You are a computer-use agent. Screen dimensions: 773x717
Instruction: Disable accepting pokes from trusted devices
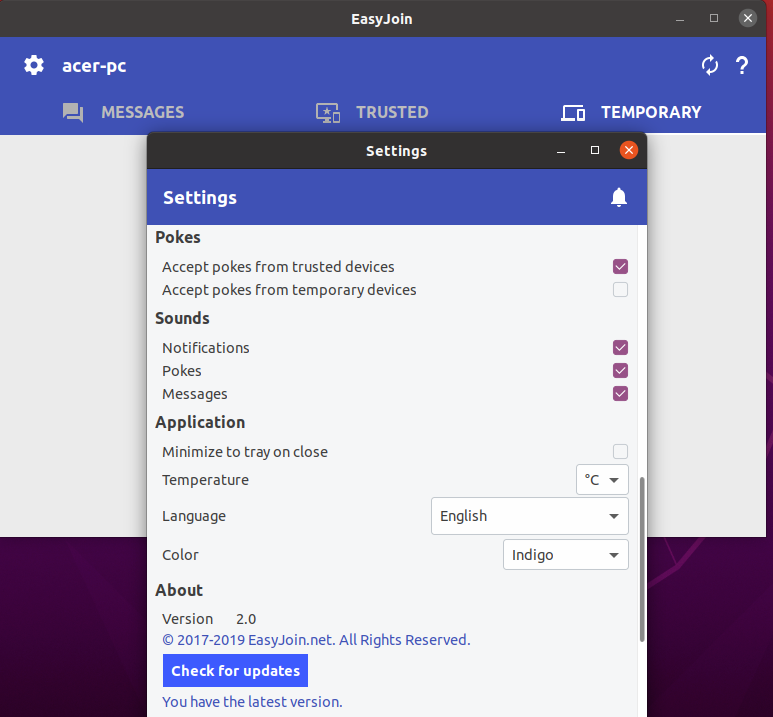[x=620, y=267]
